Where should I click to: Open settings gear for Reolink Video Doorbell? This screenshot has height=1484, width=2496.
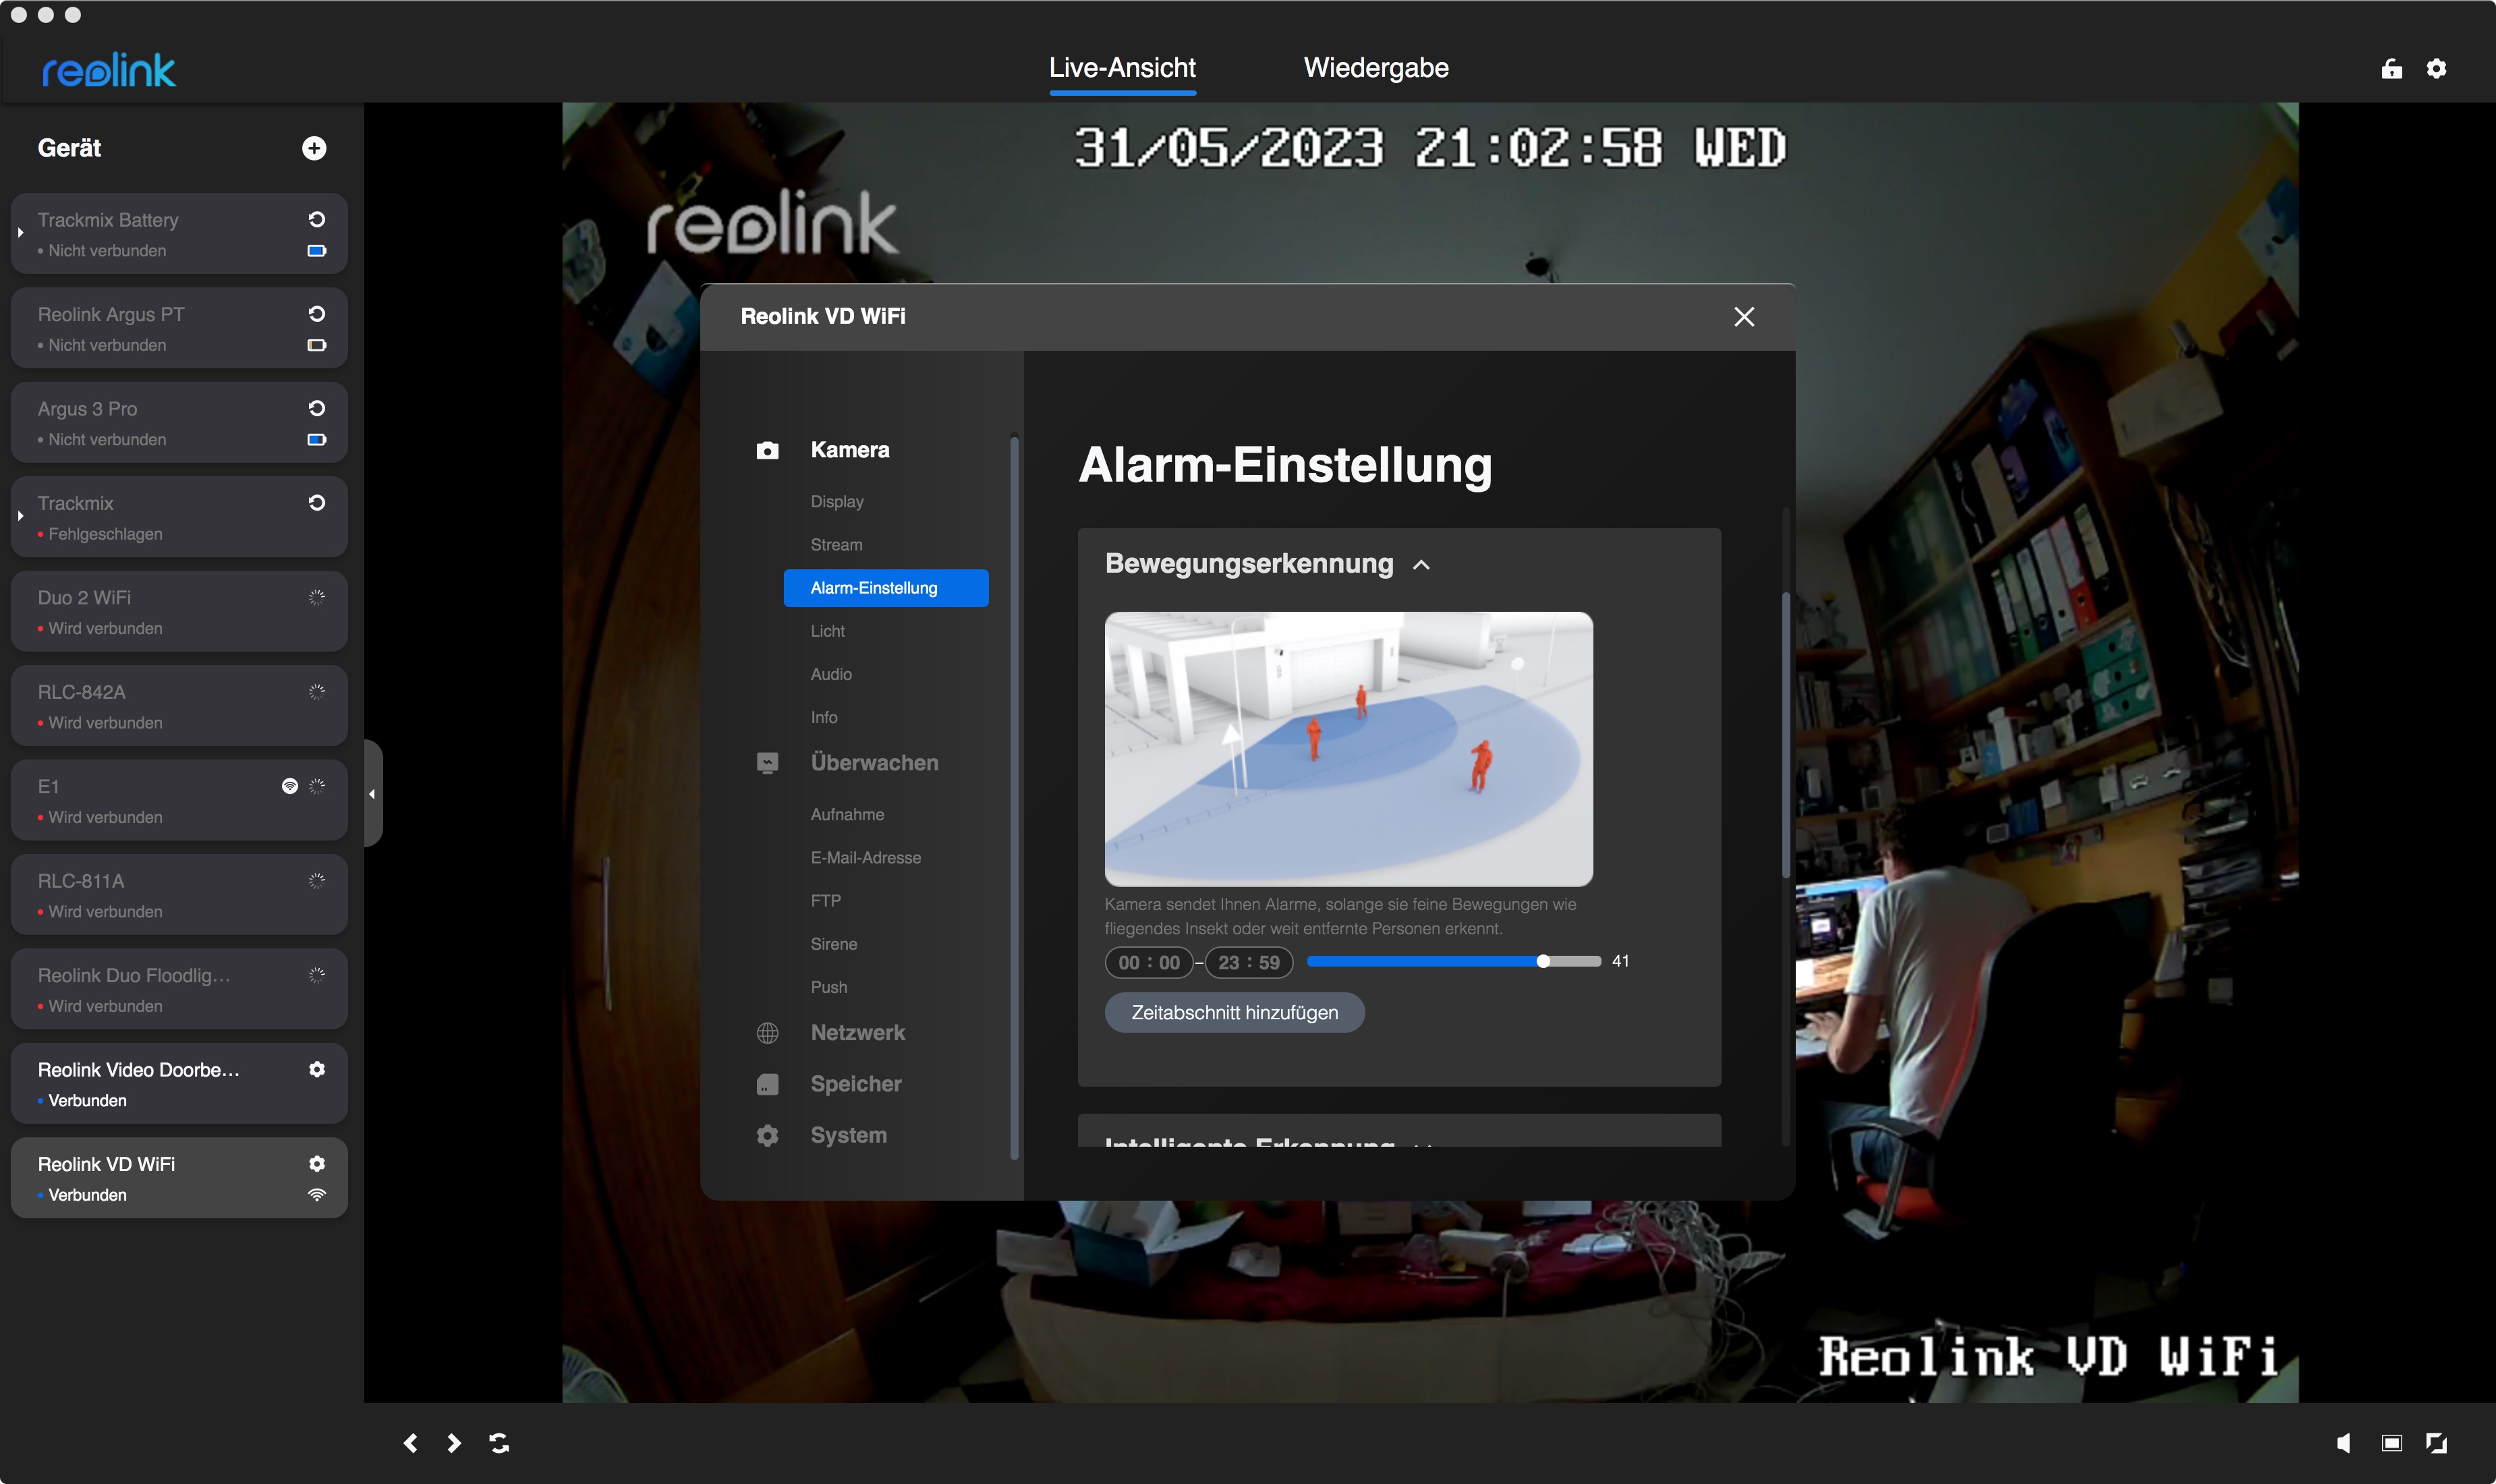pos(317,1069)
